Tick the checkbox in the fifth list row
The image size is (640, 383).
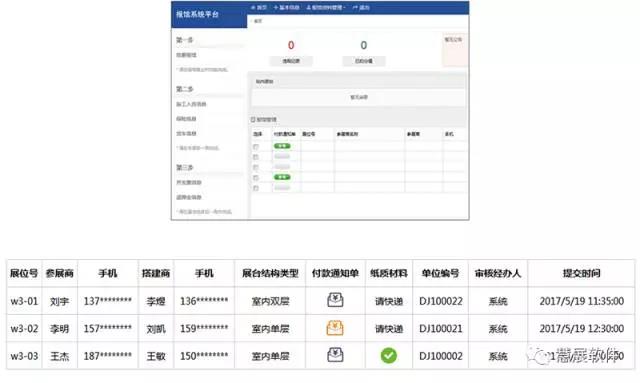(256, 188)
